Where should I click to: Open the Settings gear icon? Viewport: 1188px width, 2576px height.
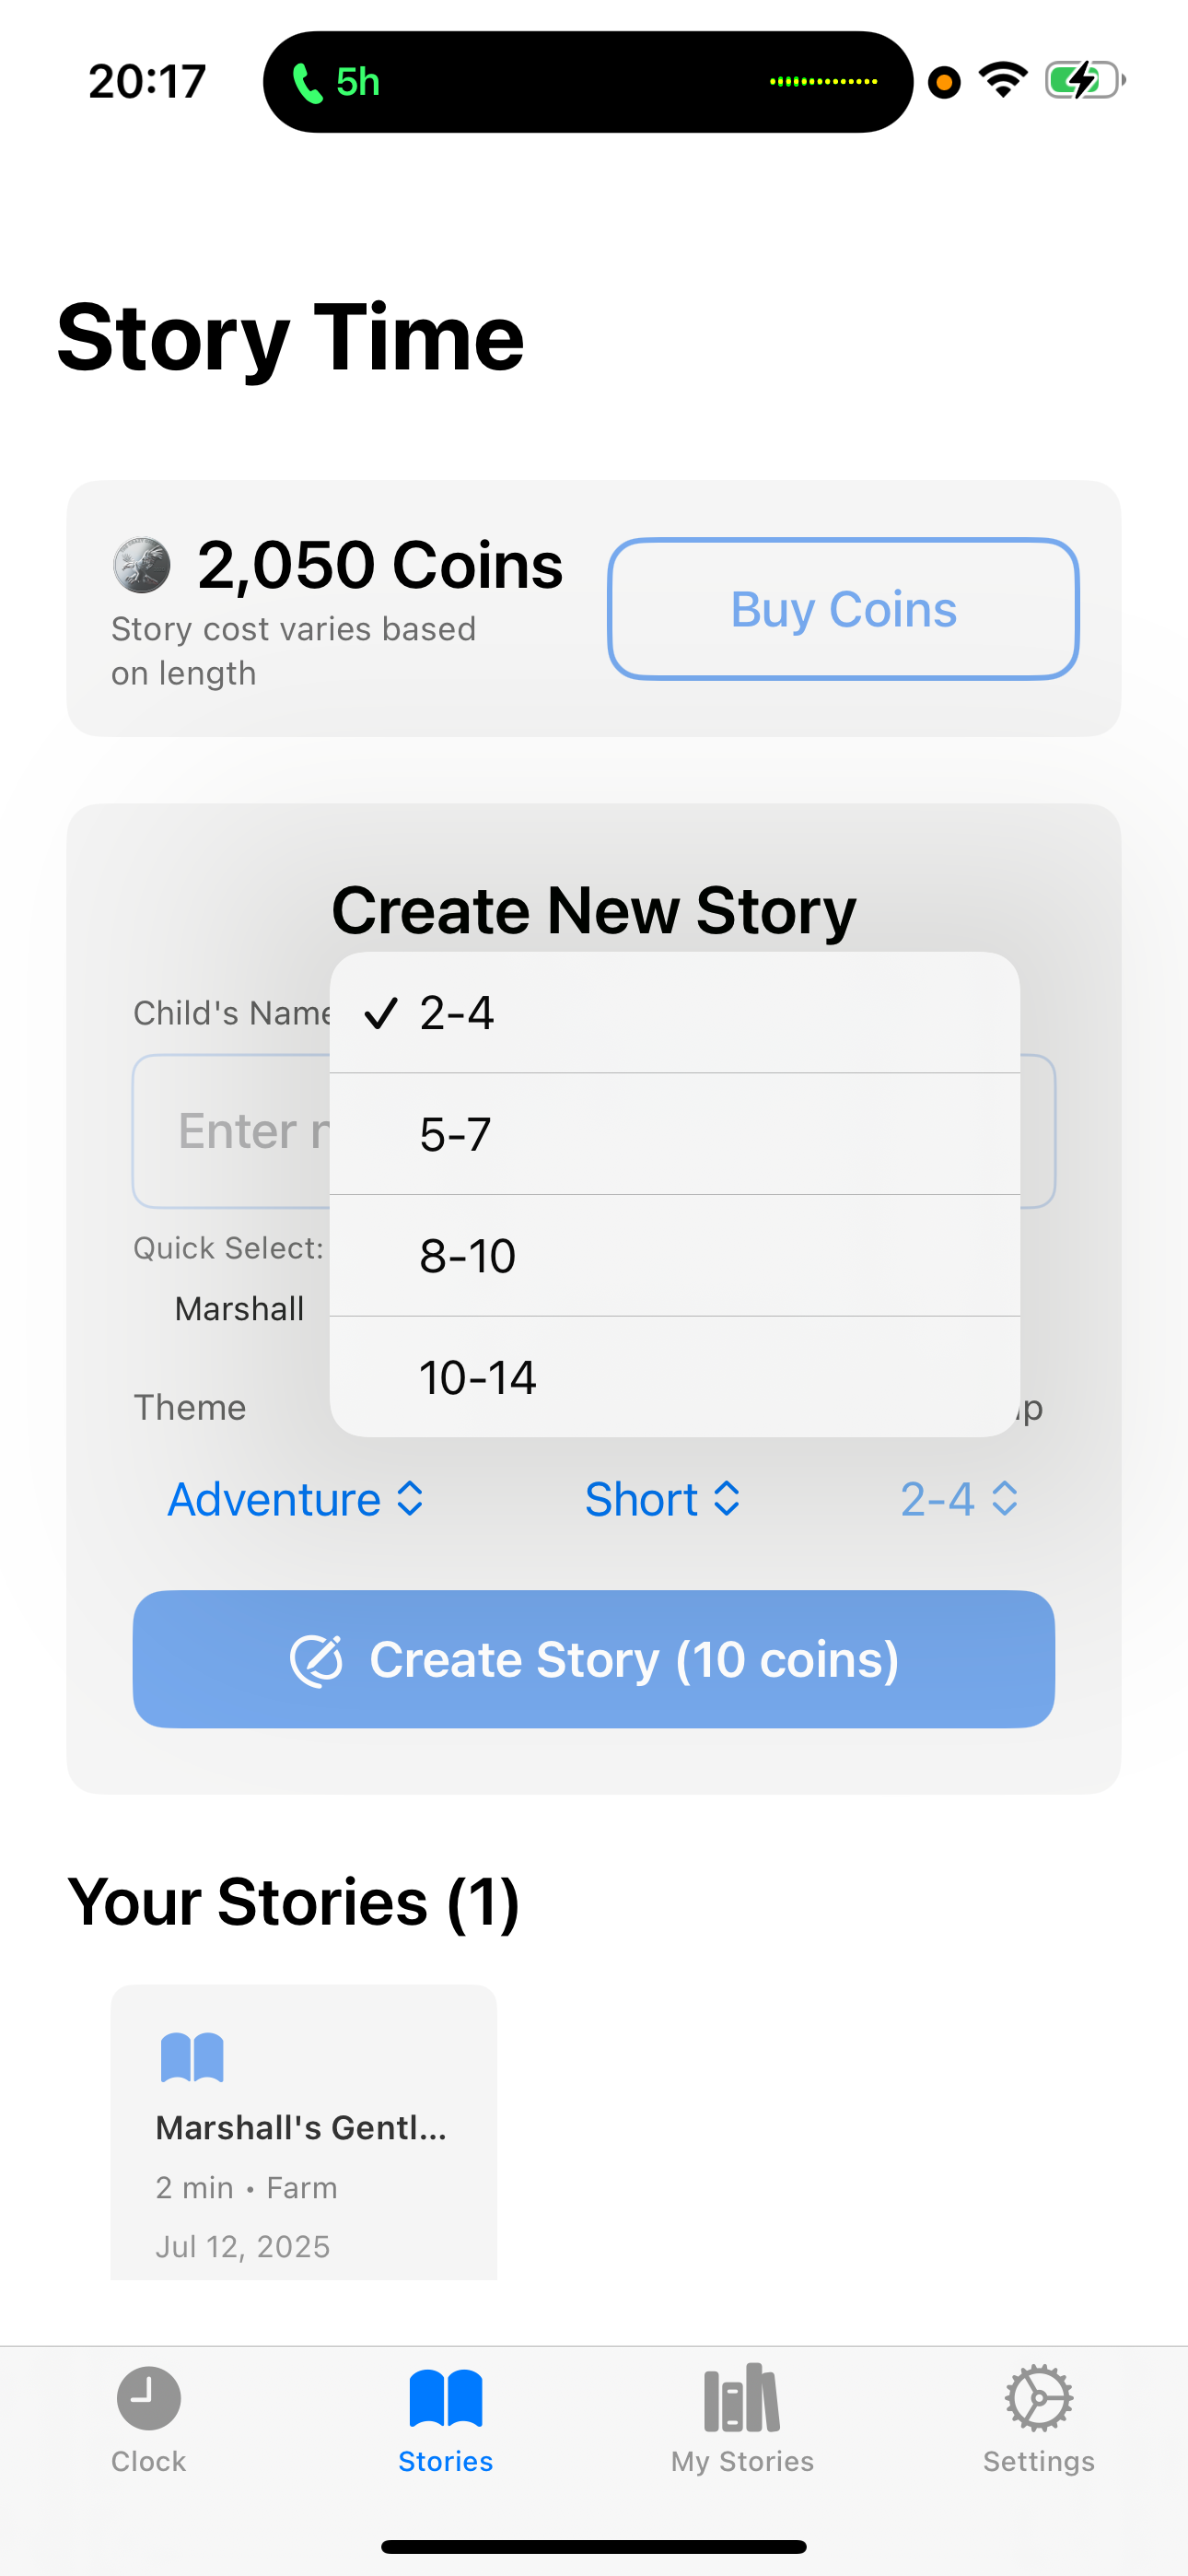pos(1039,2398)
